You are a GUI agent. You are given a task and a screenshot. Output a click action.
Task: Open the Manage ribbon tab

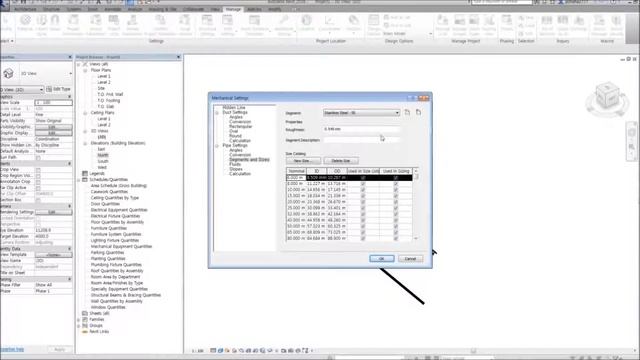[x=233, y=9]
